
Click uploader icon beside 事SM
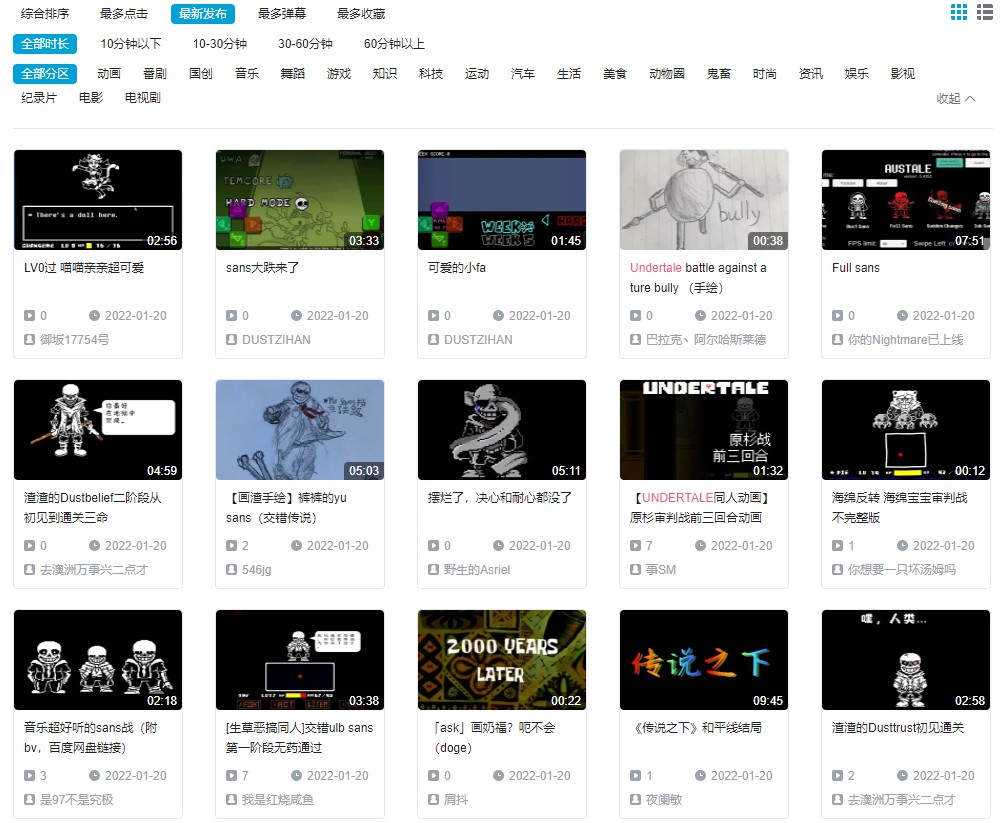[x=635, y=569]
